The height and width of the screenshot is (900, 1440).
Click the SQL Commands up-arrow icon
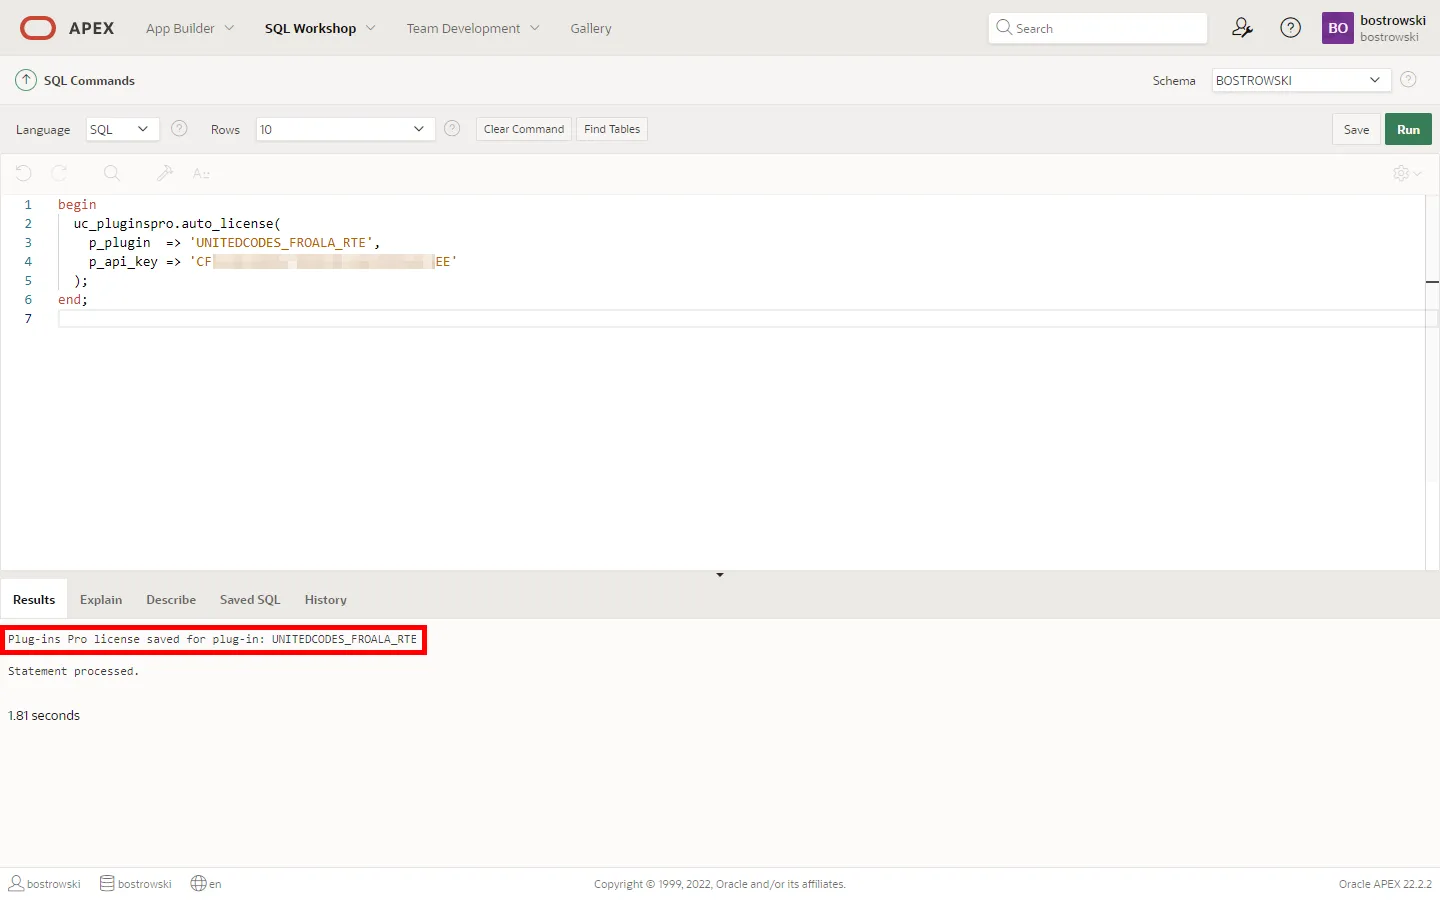click(26, 80)
